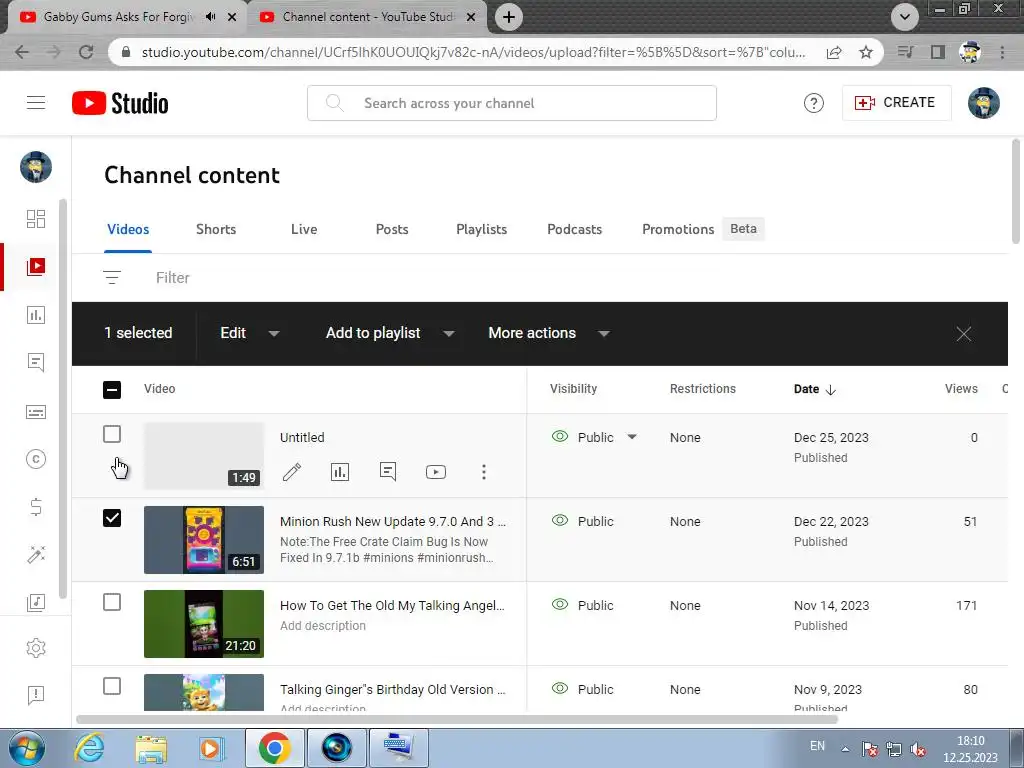The width and height of the screenshot is (1024, 768).
Task: Click visibility eye for Talking Angela video
Action: coord(560,604)
